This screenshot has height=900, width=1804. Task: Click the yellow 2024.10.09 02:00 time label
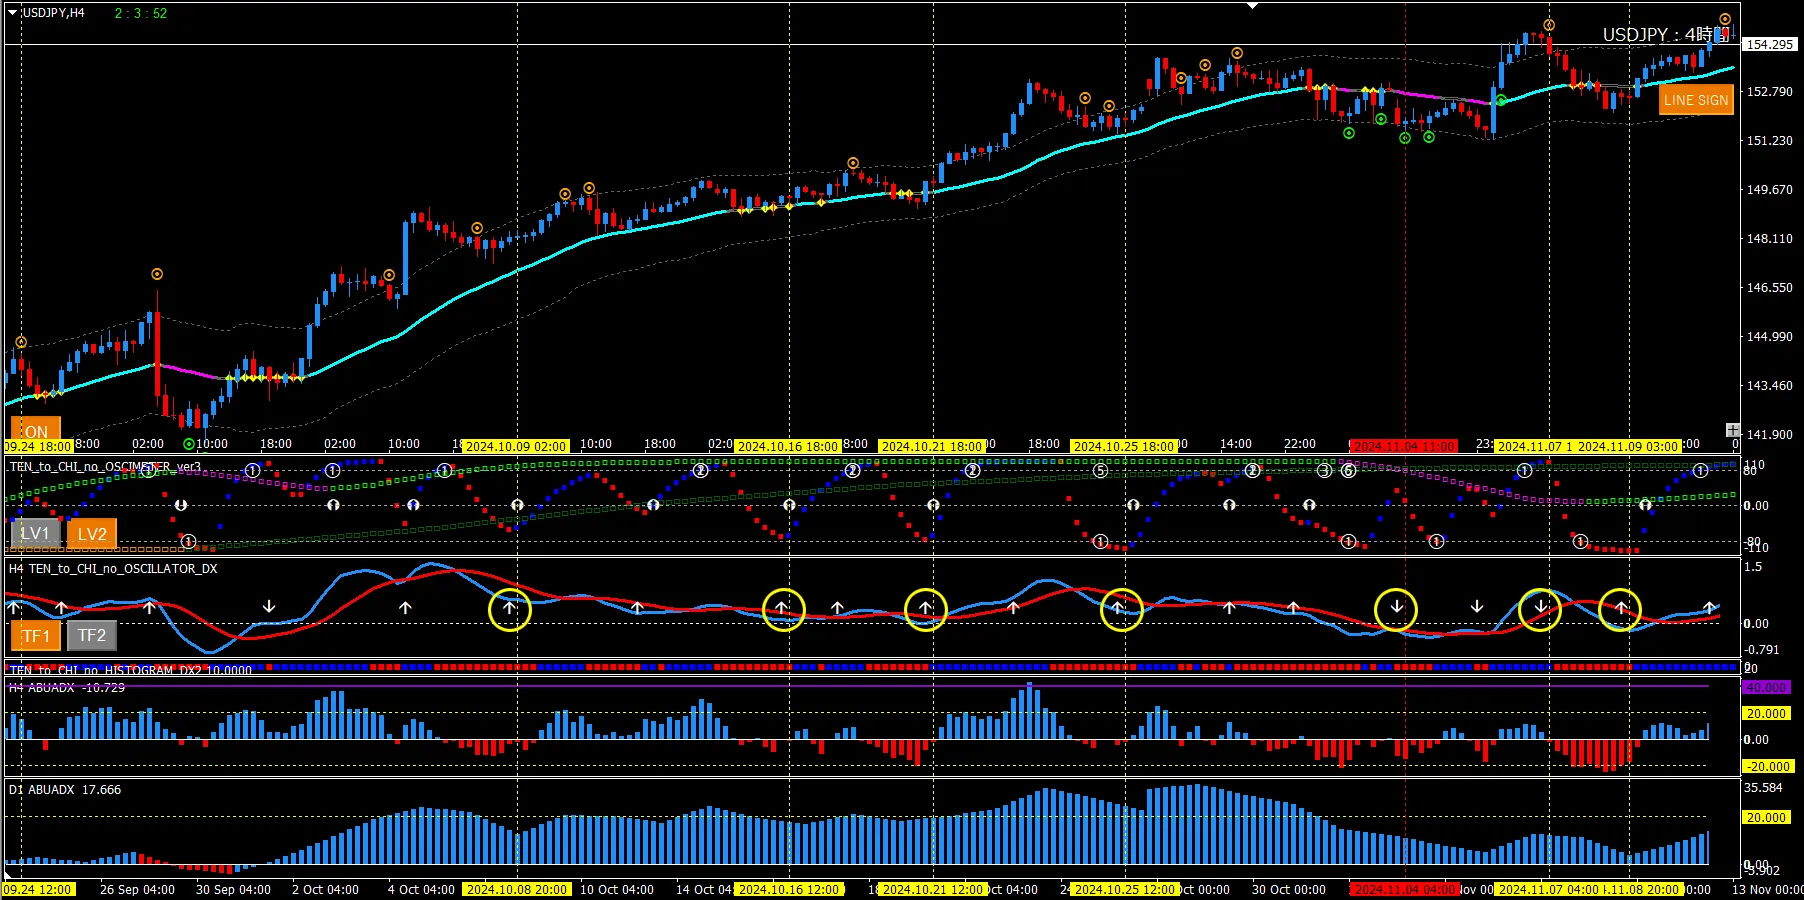tap(516, 446)
